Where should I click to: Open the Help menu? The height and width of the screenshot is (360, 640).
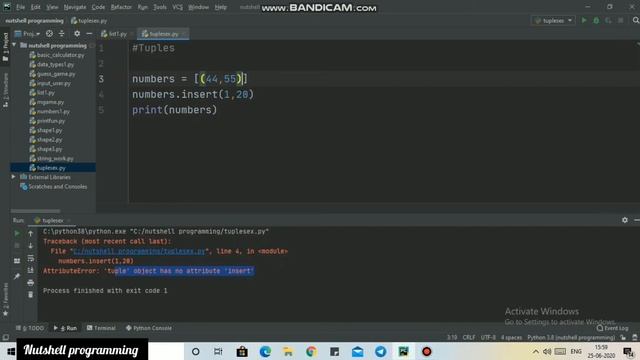tap(220, 7)
